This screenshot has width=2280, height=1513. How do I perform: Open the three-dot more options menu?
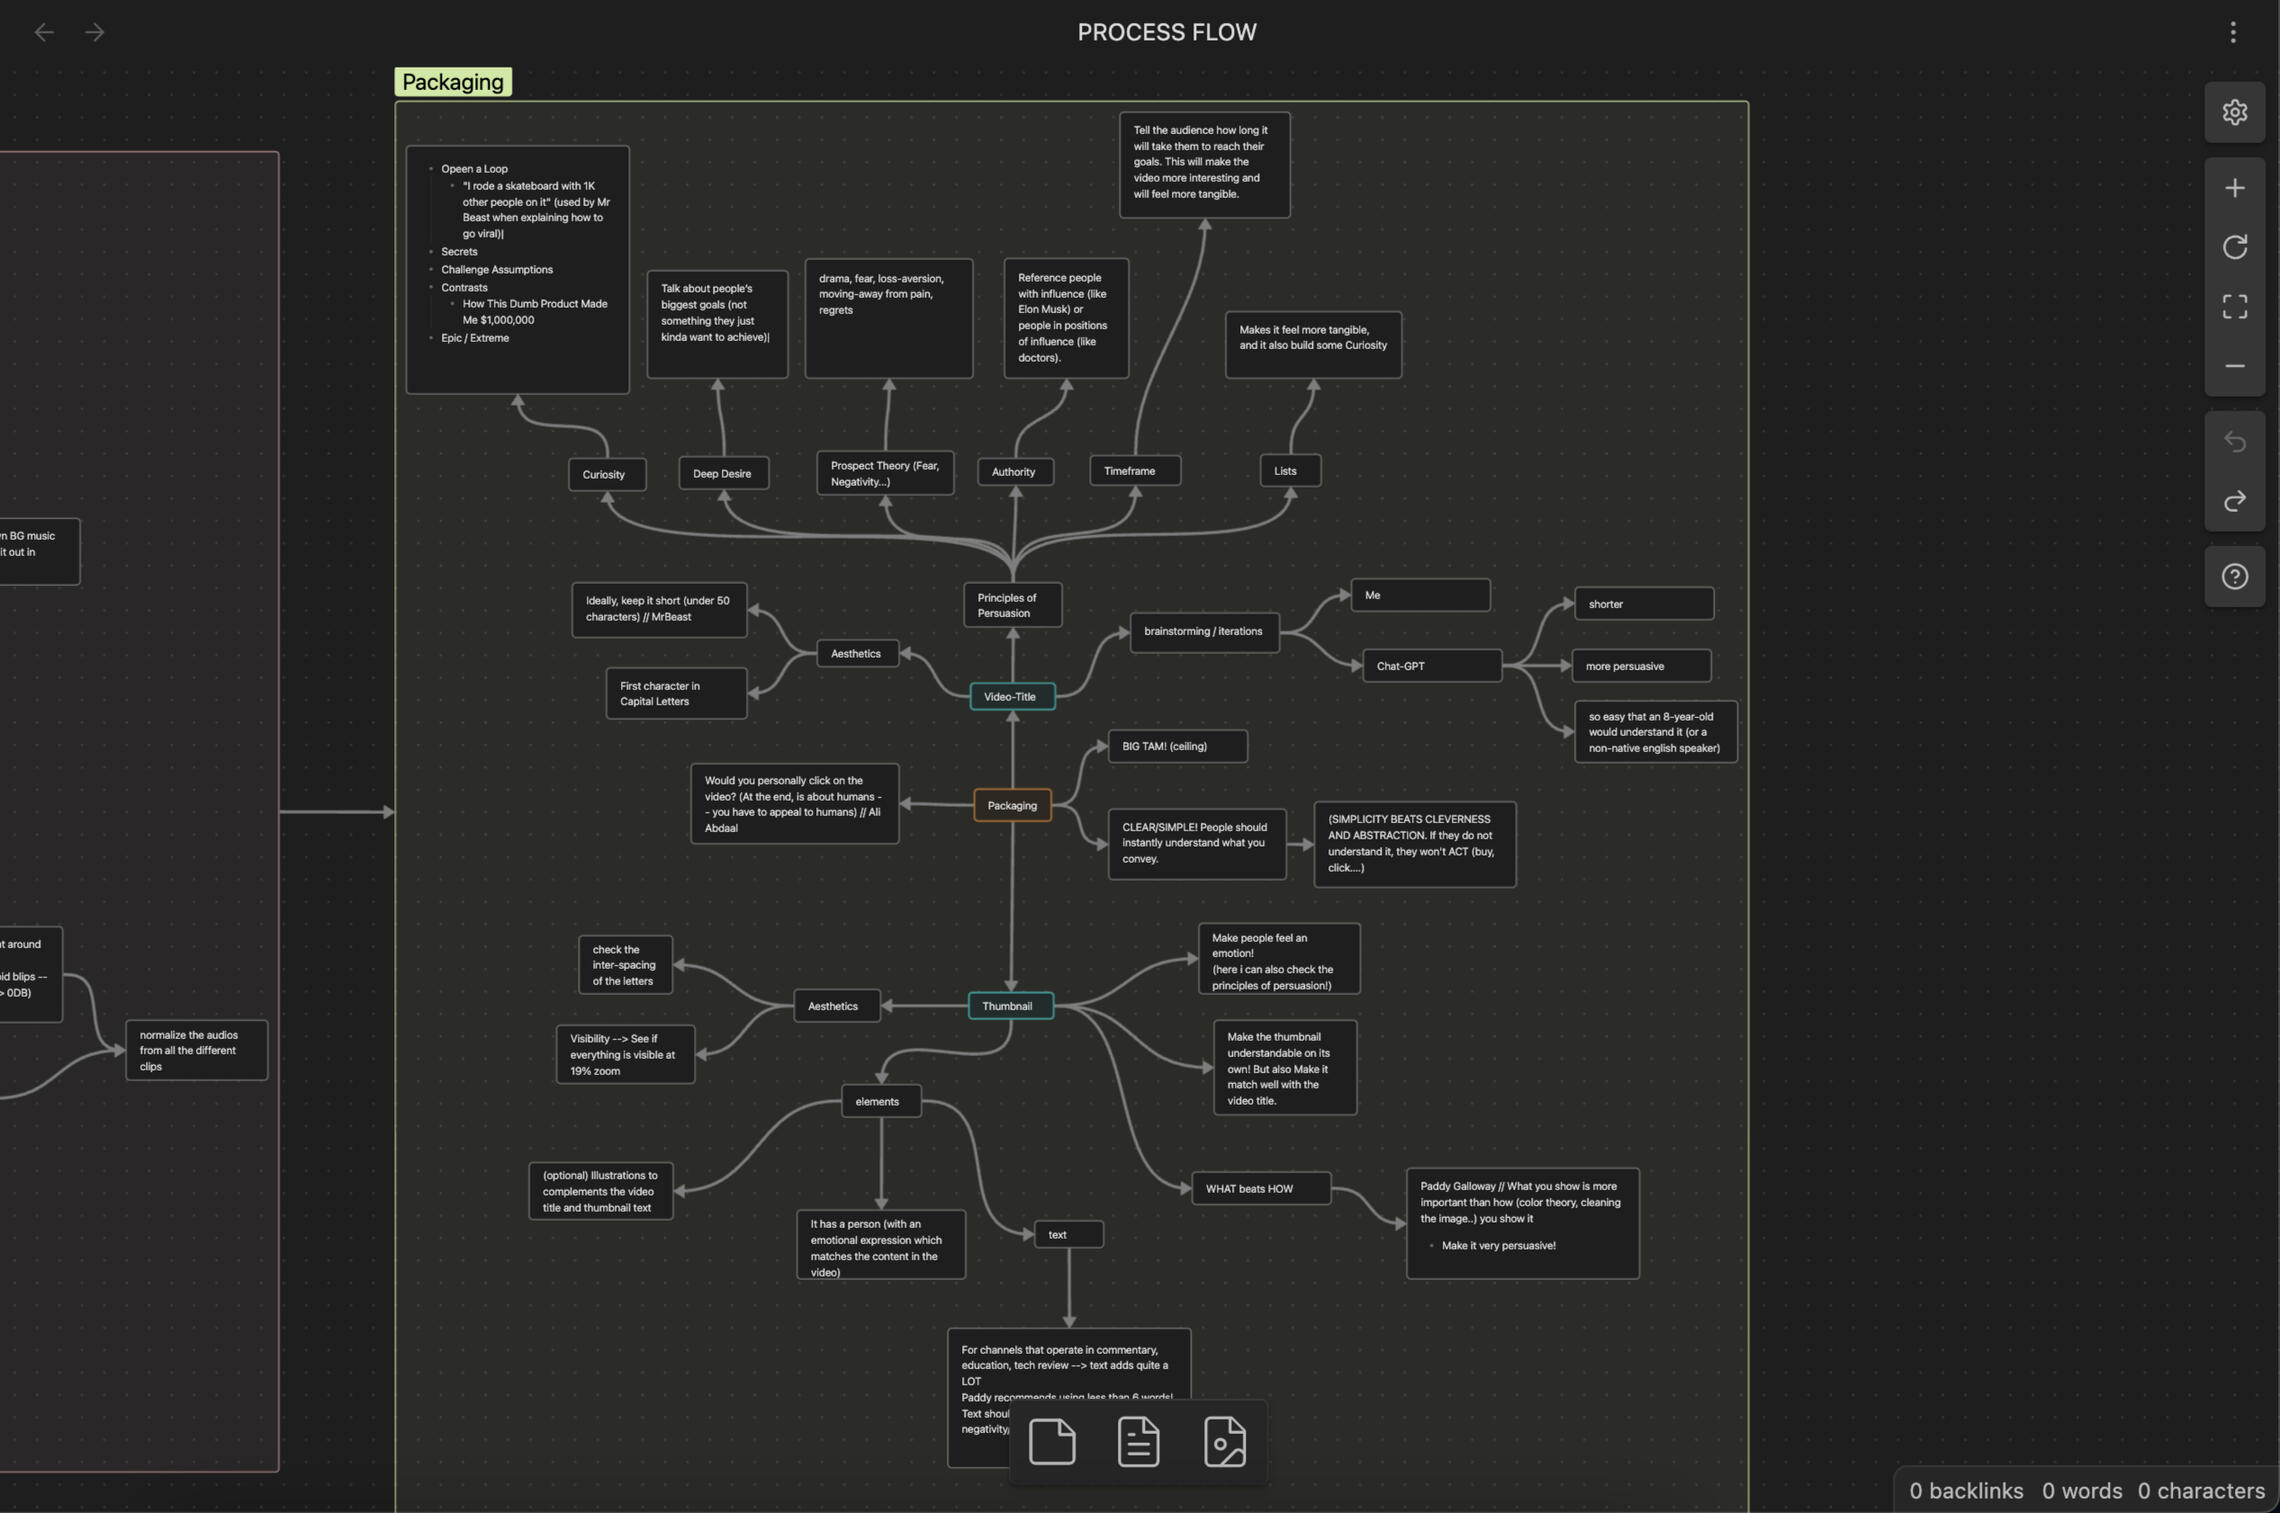(x=2232, y=32)
